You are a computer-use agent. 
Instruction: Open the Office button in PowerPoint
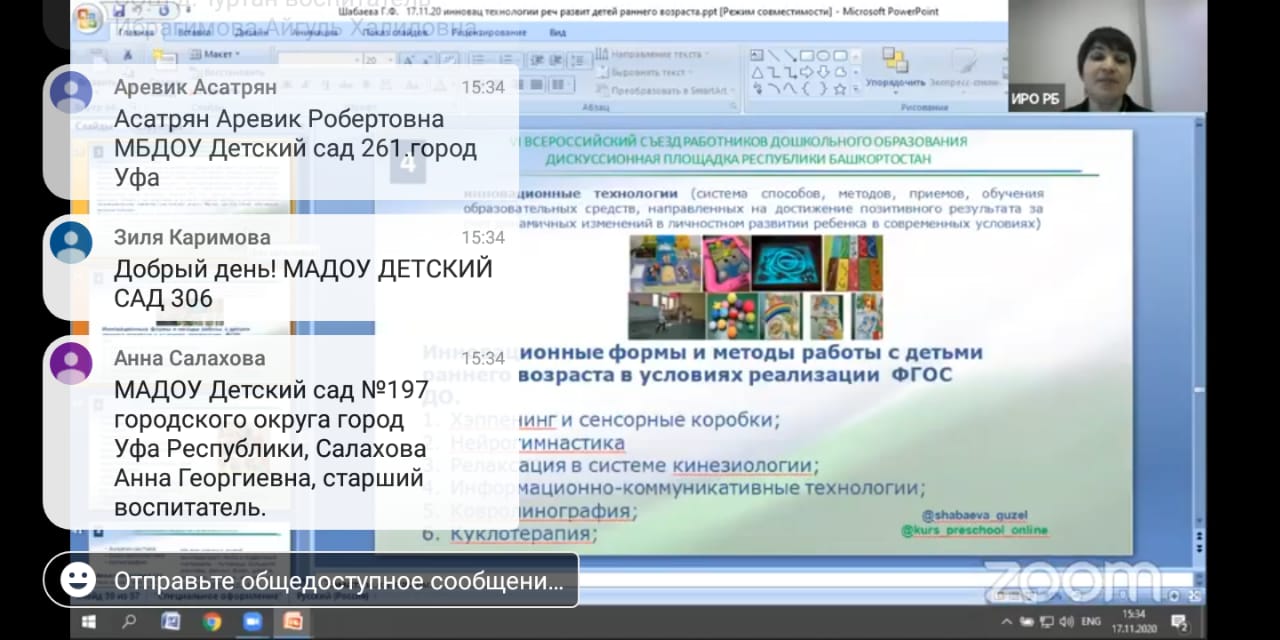click(x=88, y=17)
